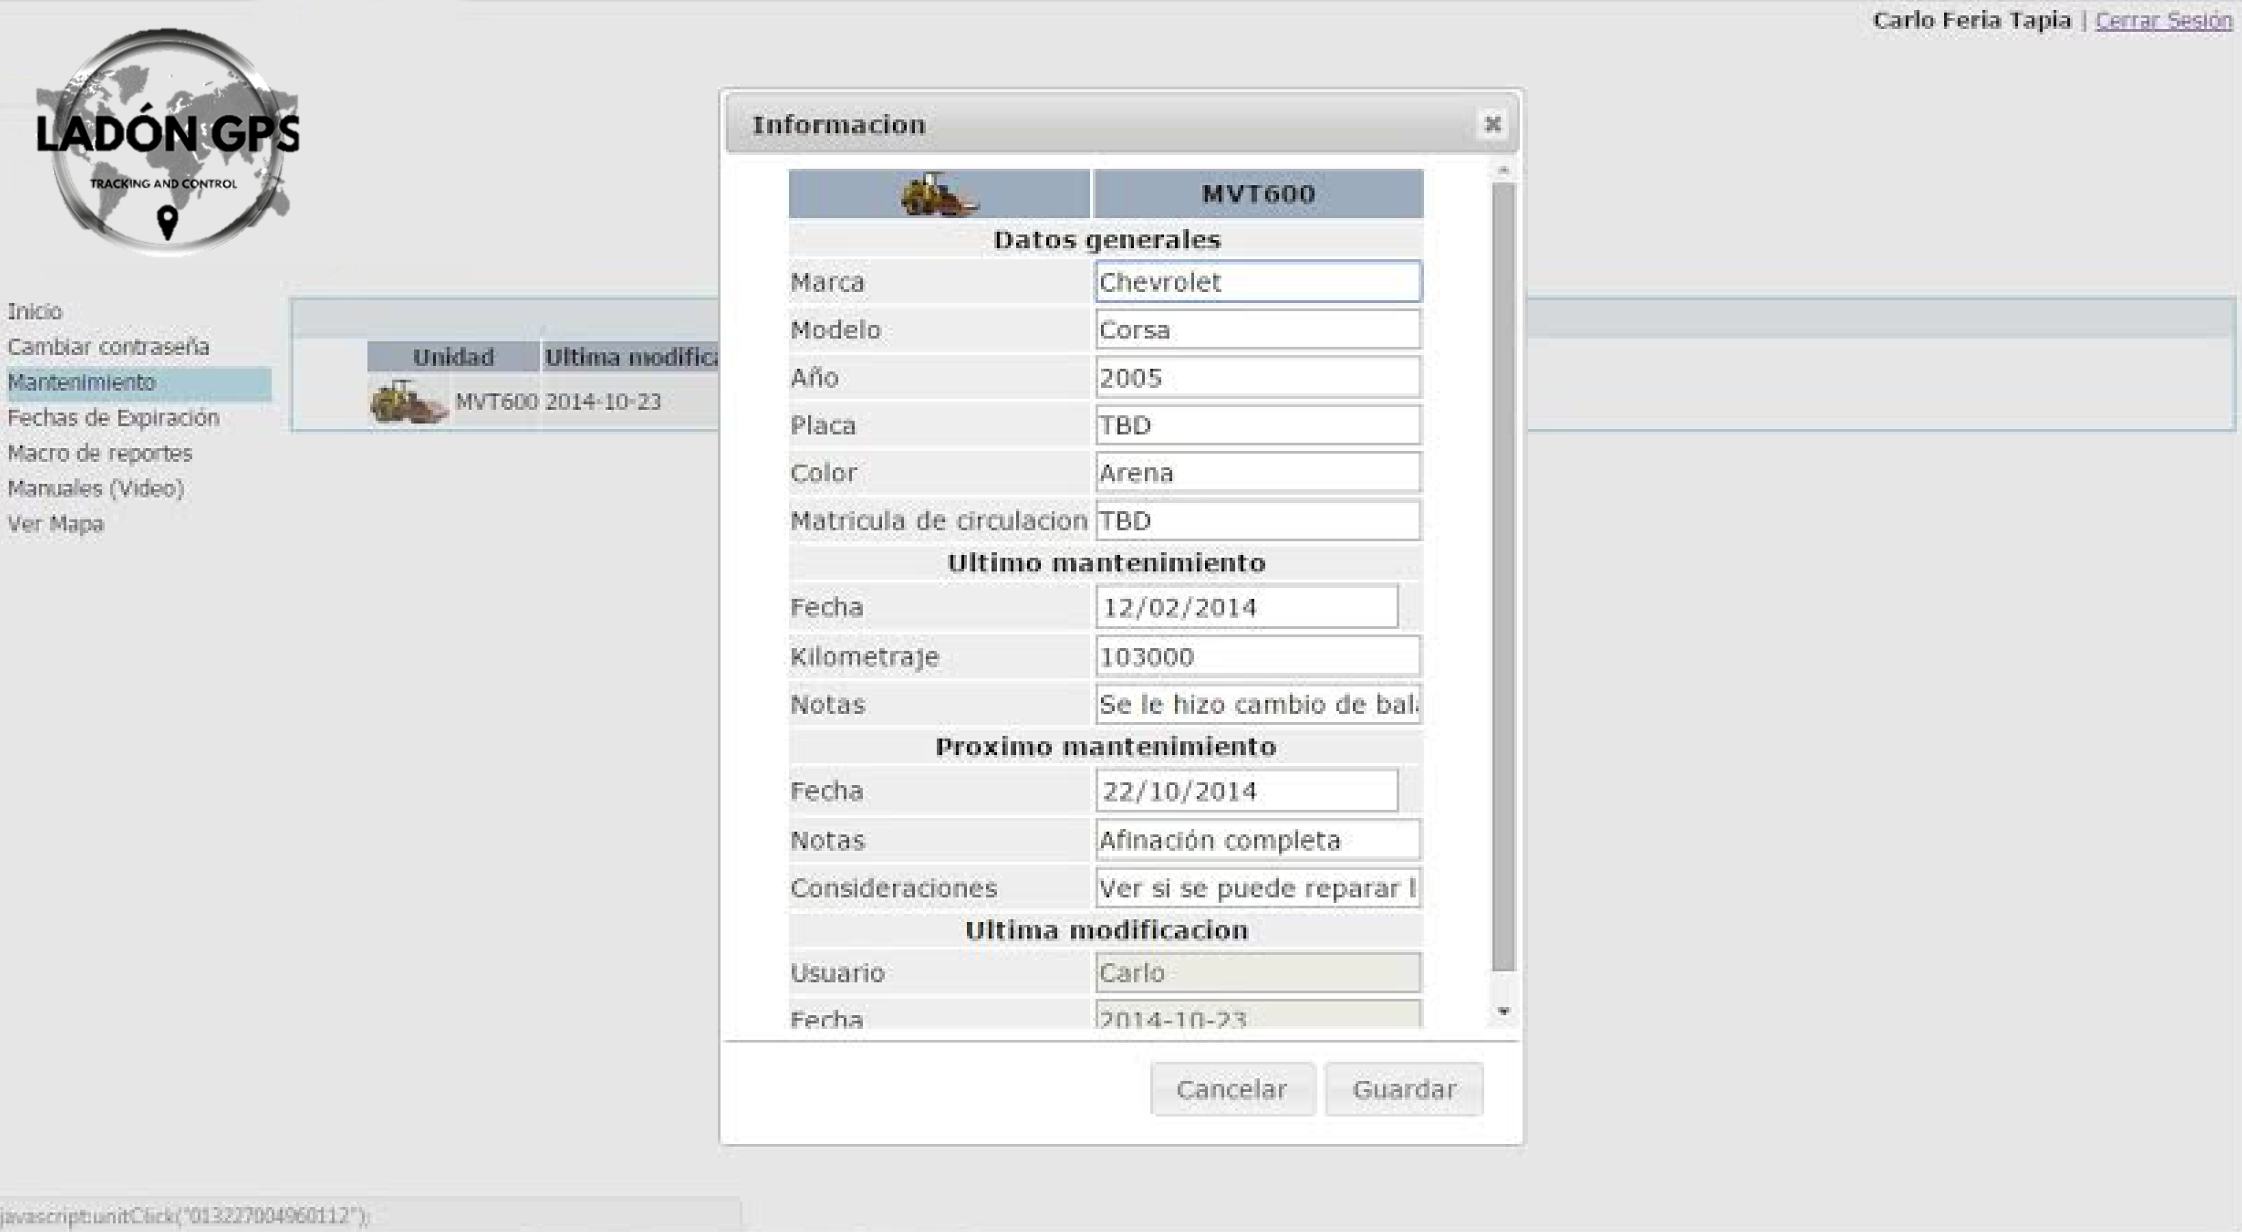Open Manuales (Video) from the sidebar
2242x1232 pixels.
(x=96, y=488)
